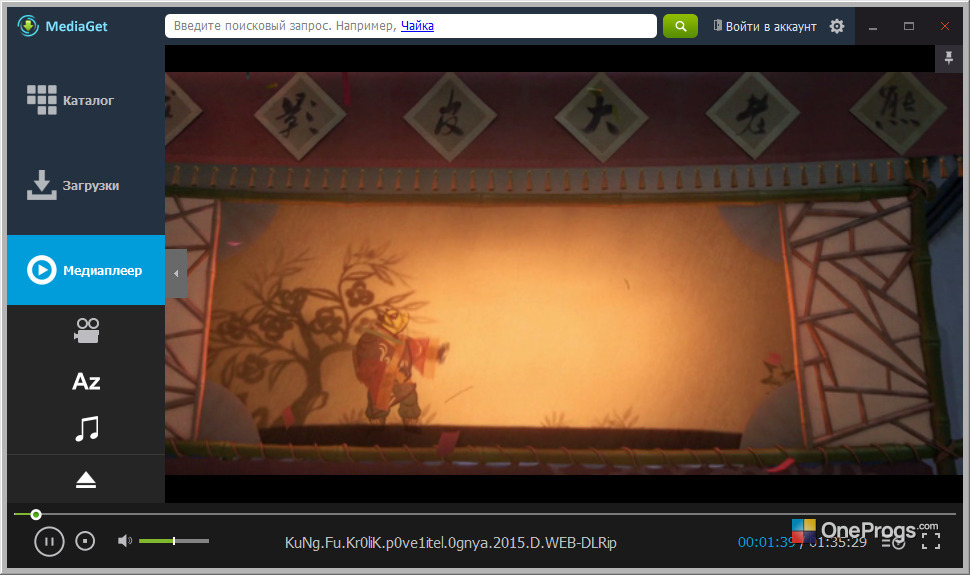Viewport: 970px width, 575px height.
Task: Collapse the sidebar with the arrow handle
Action: (176, 273)
